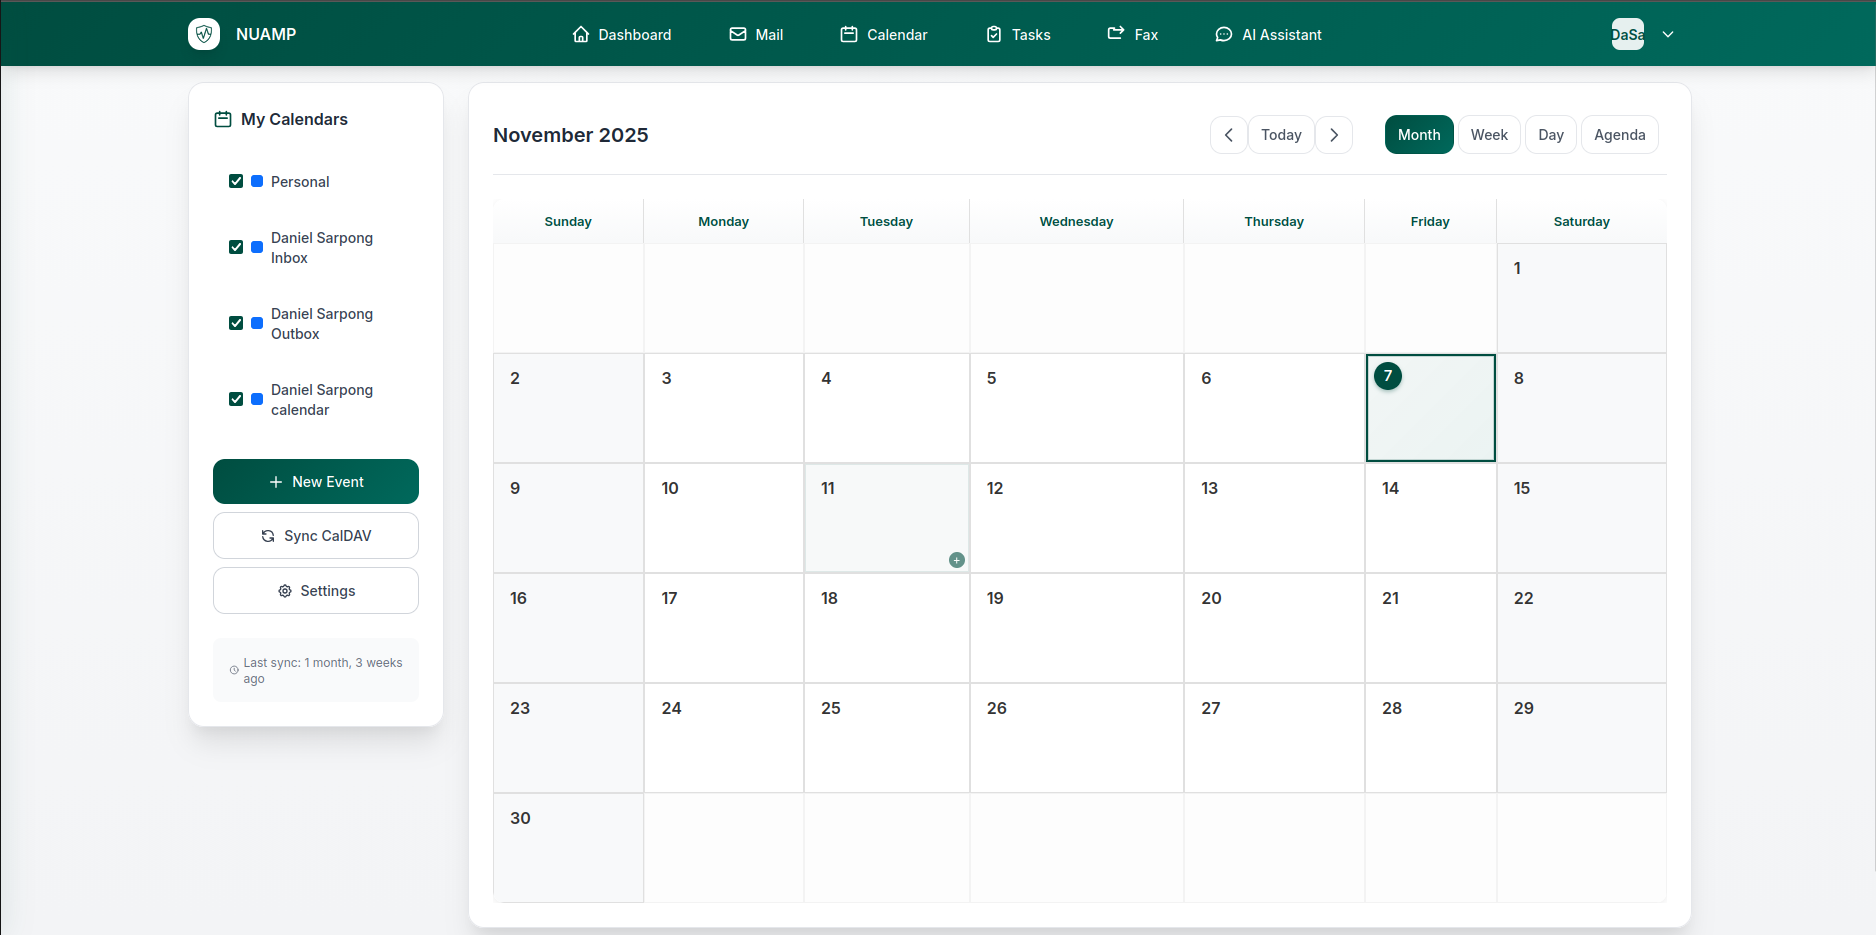Viewport: 1876px width, 935px height.
Task: Click the My Calendars header icon
Action: point(223,119)
